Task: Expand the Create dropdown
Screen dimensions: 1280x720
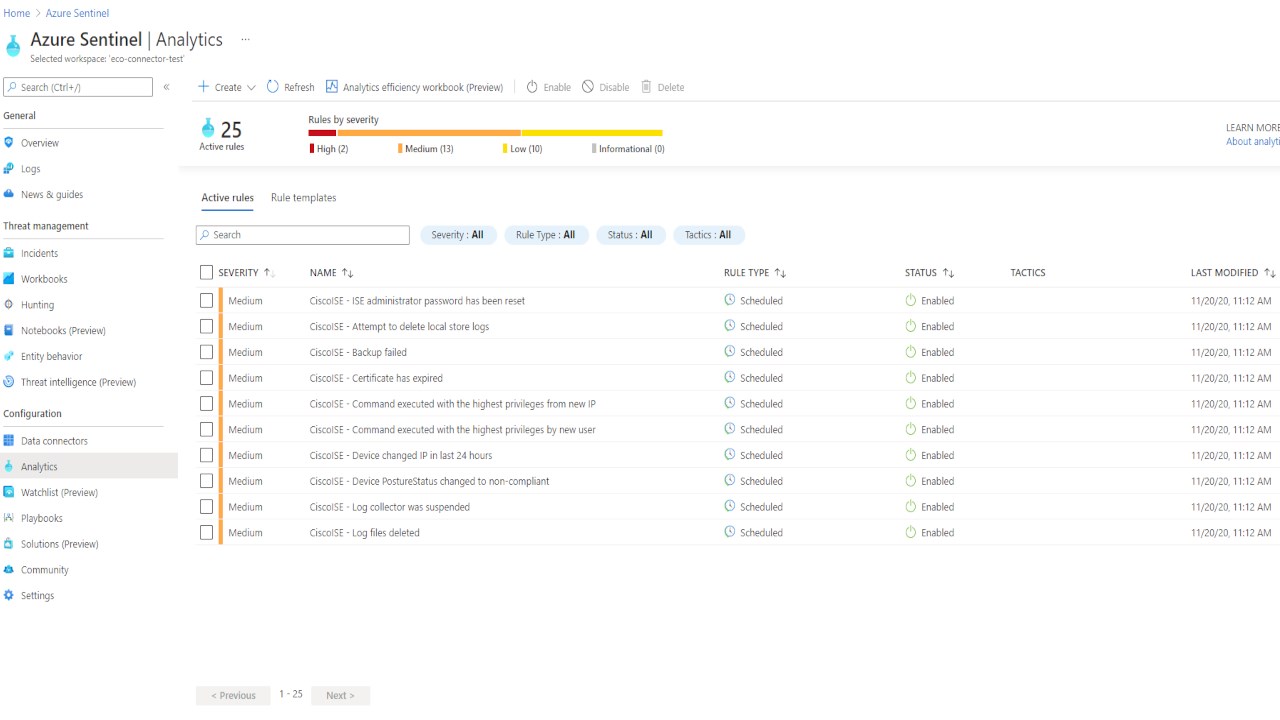Action: tap(227, 87)
